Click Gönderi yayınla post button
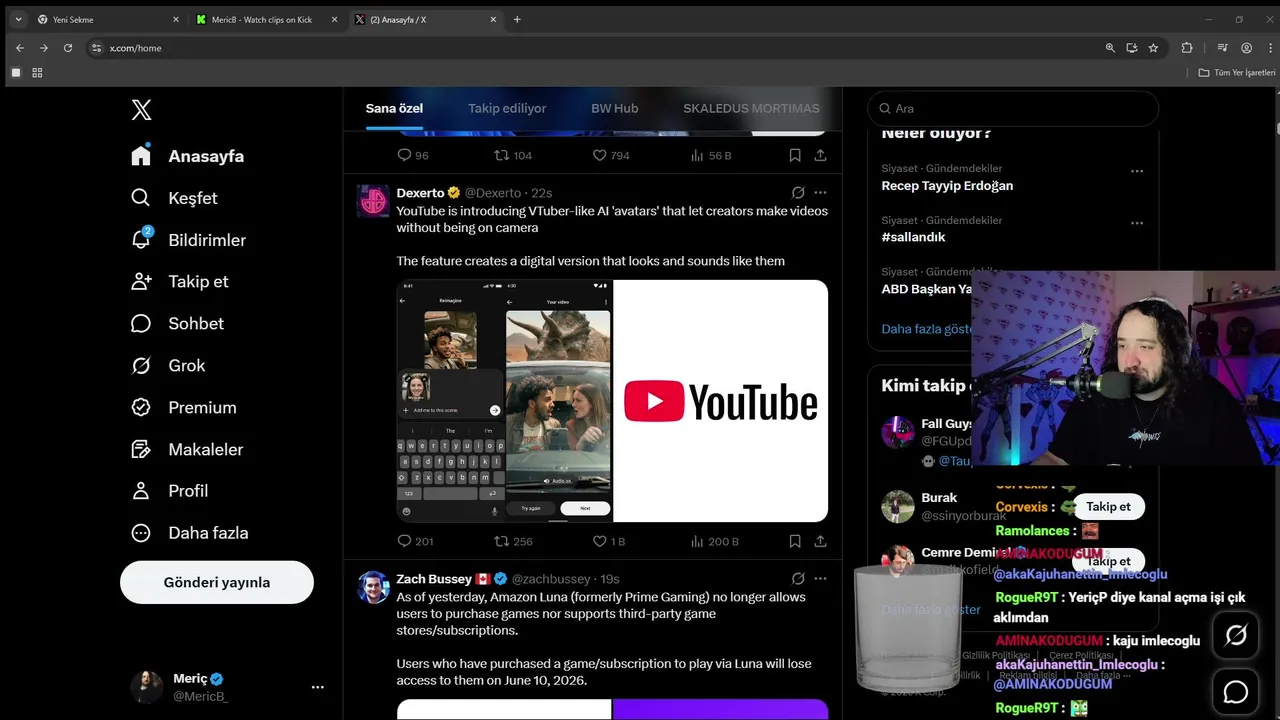The image size is (1280, 720). click(x=217, y=582)
